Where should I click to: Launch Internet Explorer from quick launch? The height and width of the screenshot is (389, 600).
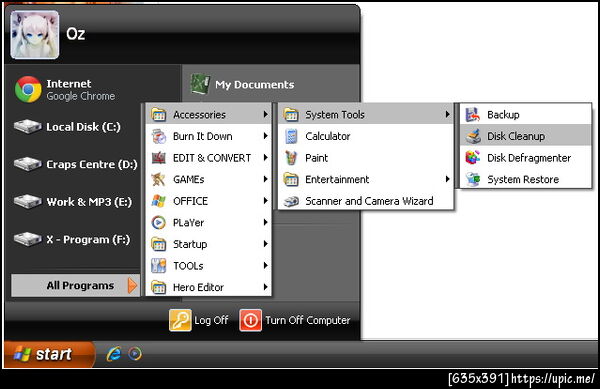coord(113,354)
